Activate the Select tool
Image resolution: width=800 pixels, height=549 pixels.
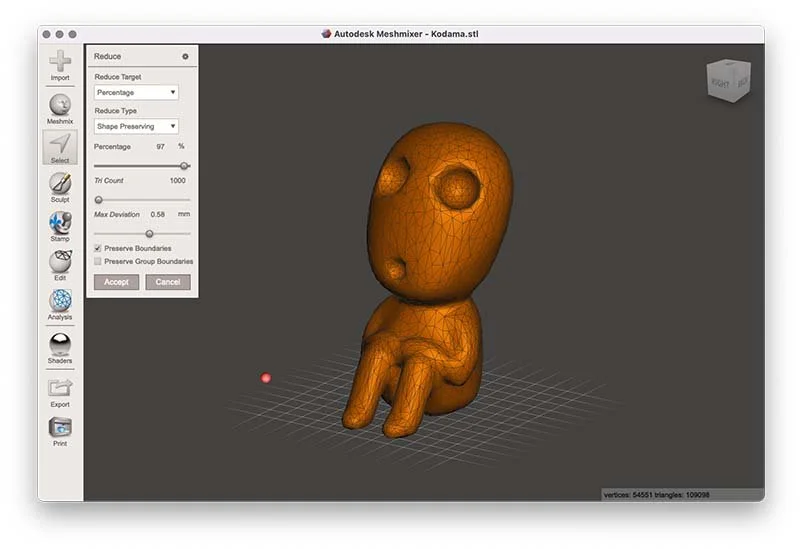pos(60,147)
